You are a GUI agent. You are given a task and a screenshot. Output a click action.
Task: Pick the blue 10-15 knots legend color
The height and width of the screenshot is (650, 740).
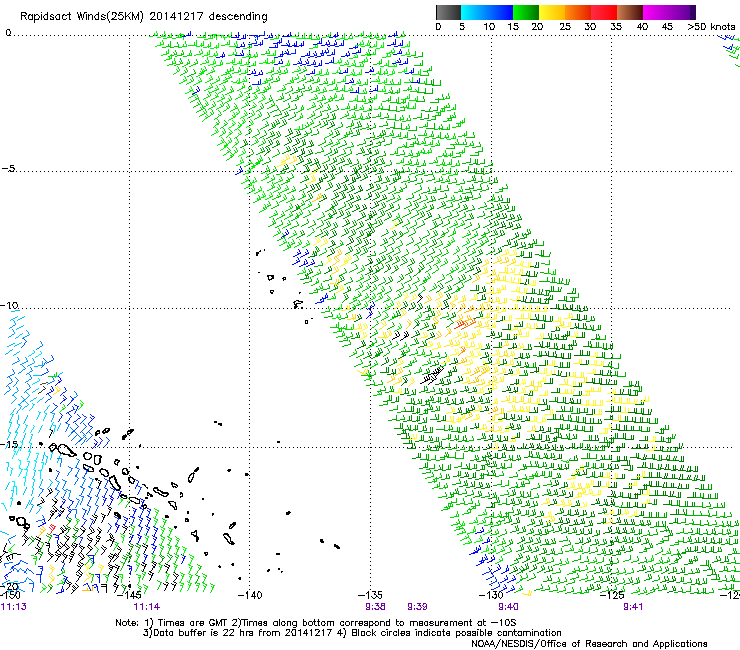point(500,12)
